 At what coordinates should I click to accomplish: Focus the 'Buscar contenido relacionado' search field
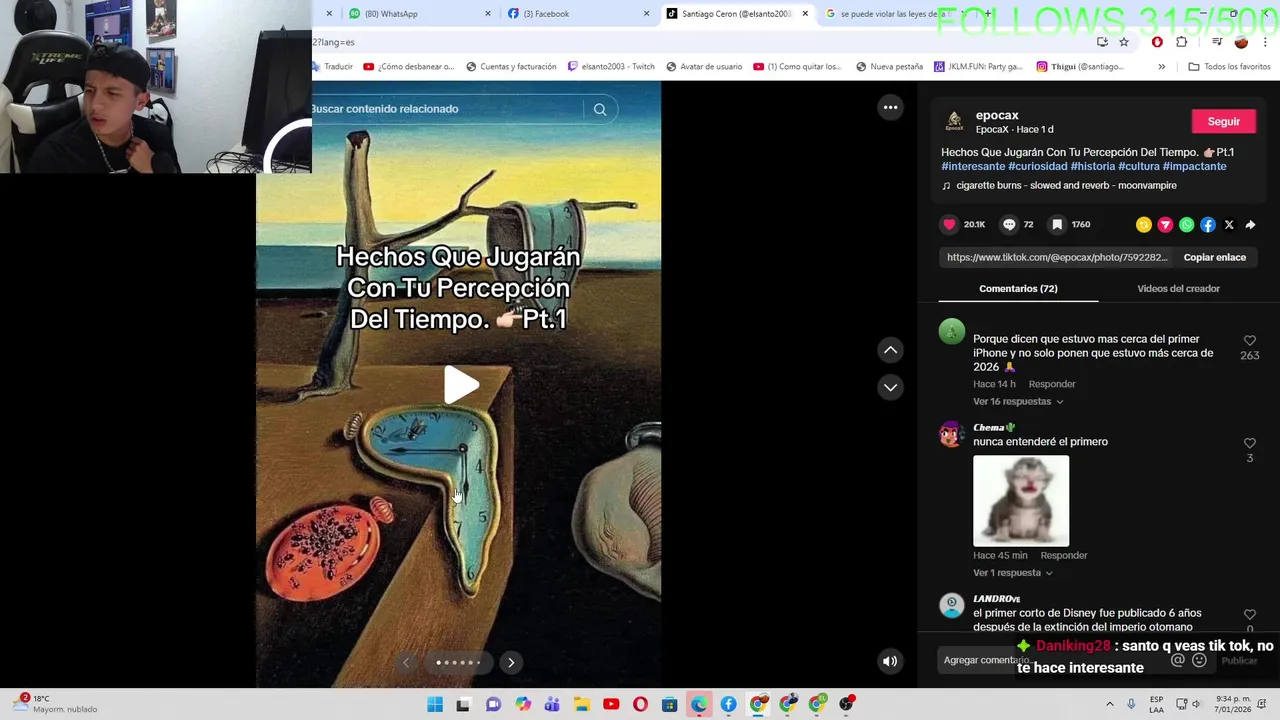(x=445, y=109)
